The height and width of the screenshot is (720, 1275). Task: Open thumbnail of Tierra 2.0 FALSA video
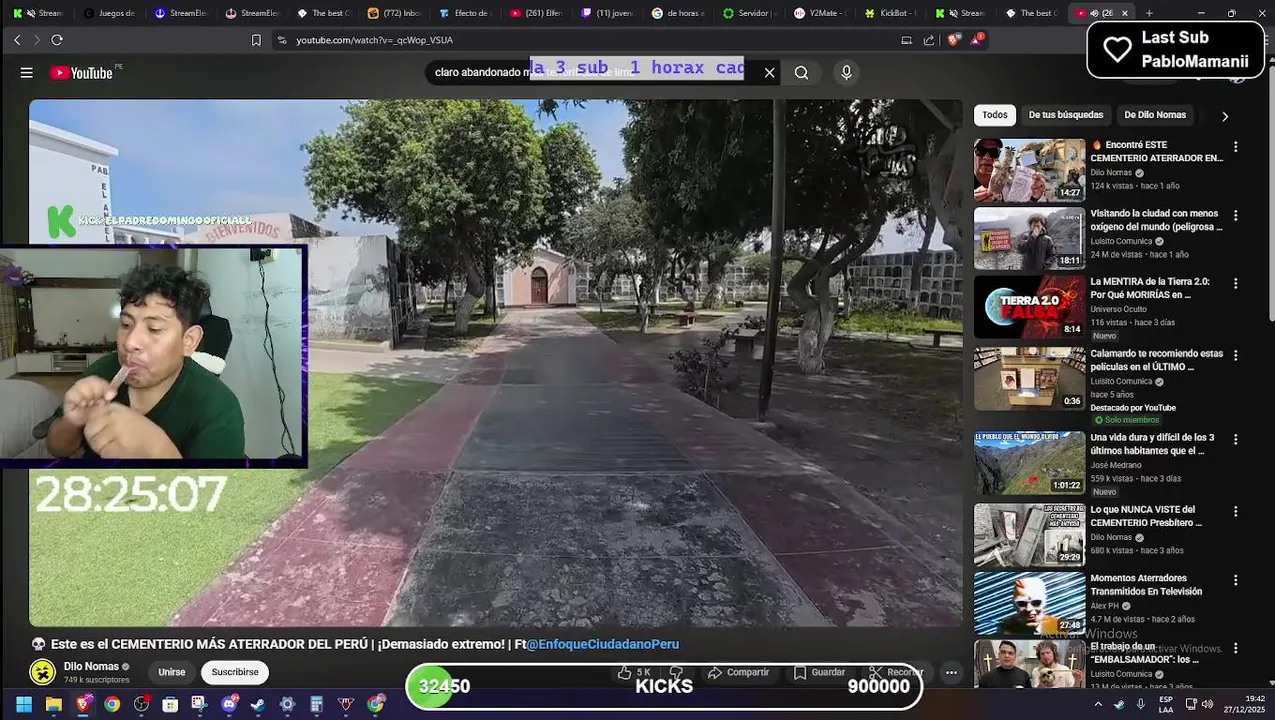[x=1029, y=307]
